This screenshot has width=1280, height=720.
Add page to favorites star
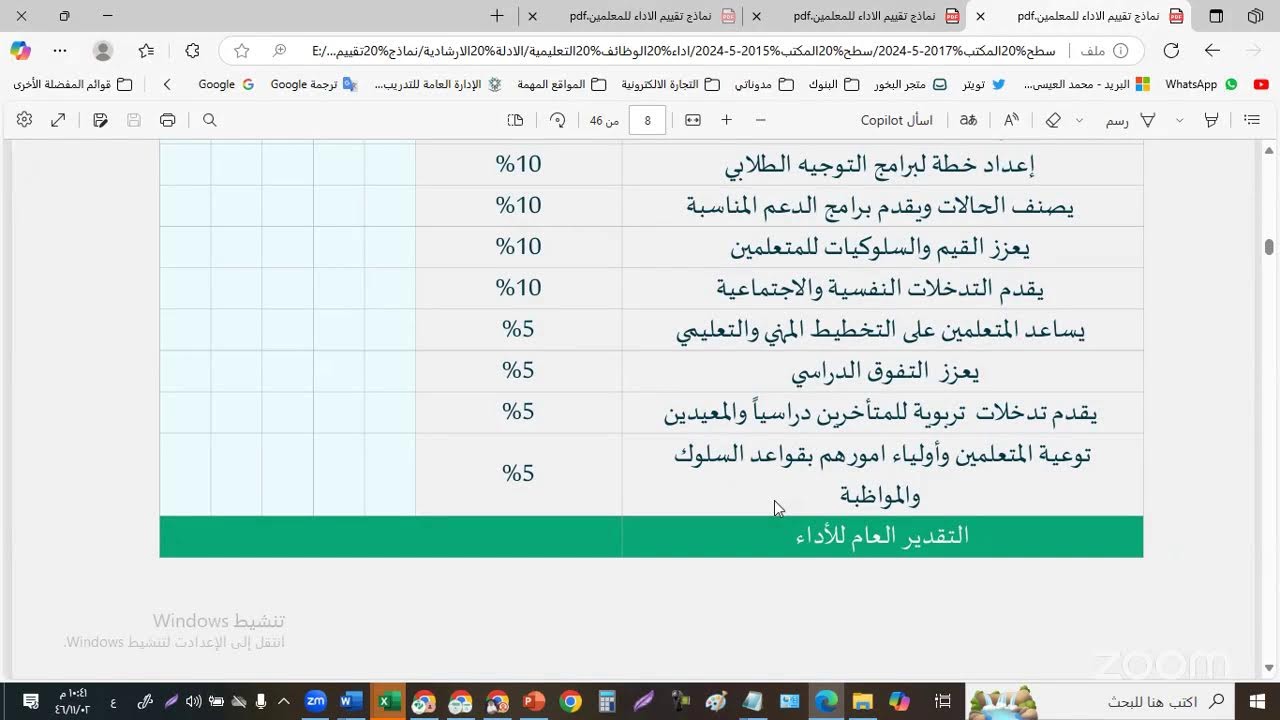click(x=241, y=50)
